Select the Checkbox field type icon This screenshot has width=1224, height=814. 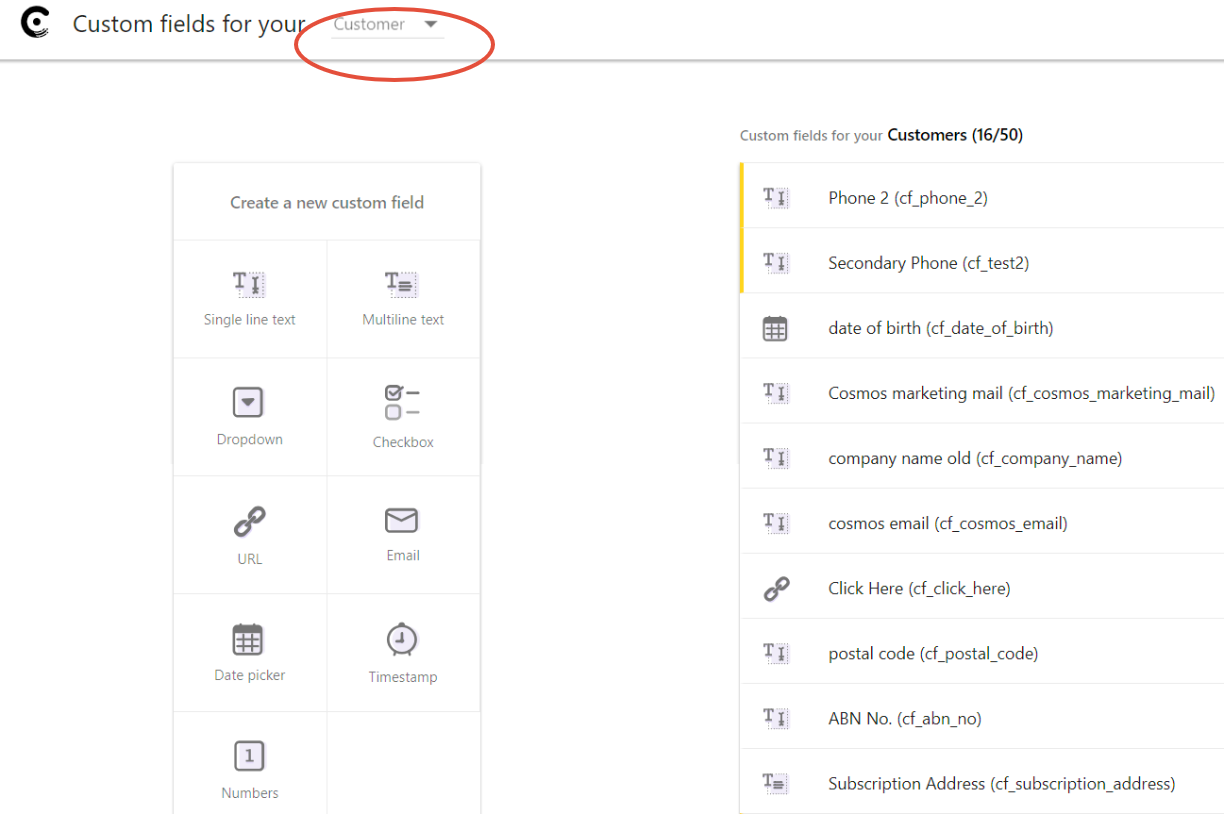(x=402, y=402)
